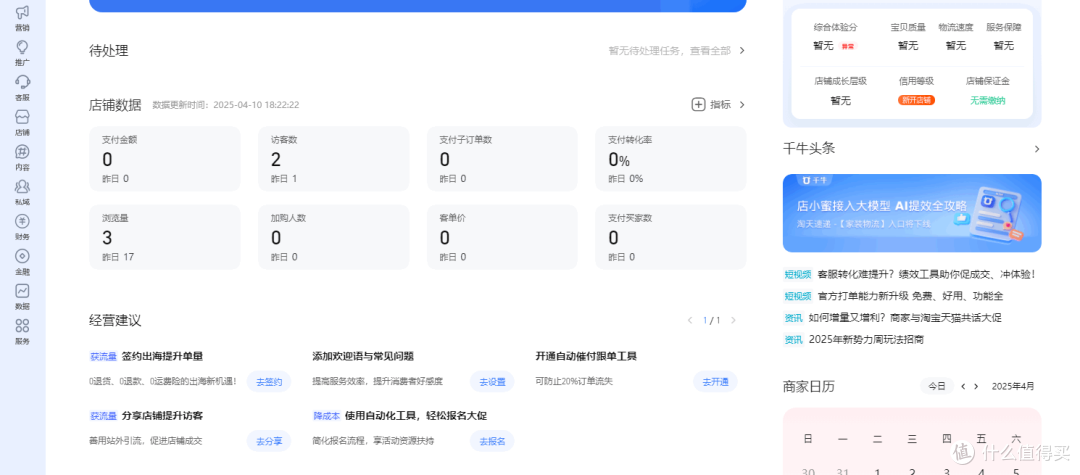Open 暂无待处理任务，查看全部 link
The height and width of the screenshot is (475, 1080).
(669, 50)
